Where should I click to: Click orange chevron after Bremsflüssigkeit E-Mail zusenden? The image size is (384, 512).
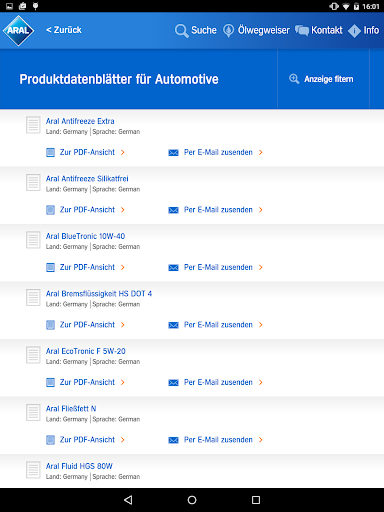point(261,325)
